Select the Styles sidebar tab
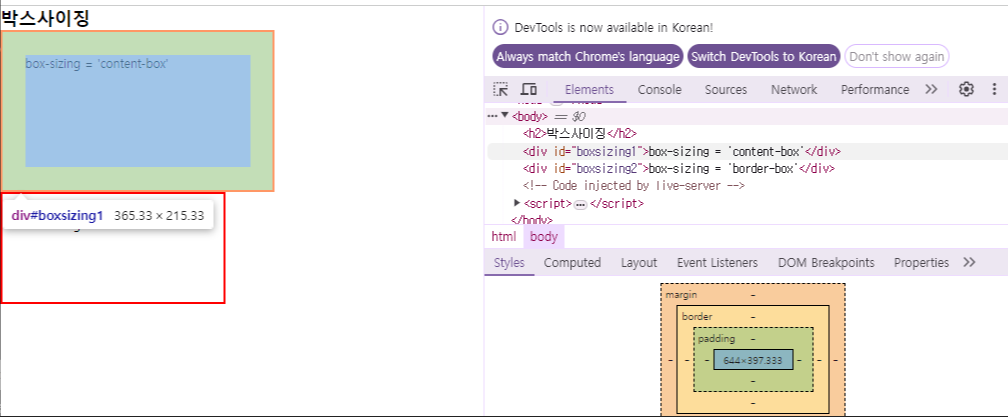The image size is (1008, 417). [x=509, y=262]
